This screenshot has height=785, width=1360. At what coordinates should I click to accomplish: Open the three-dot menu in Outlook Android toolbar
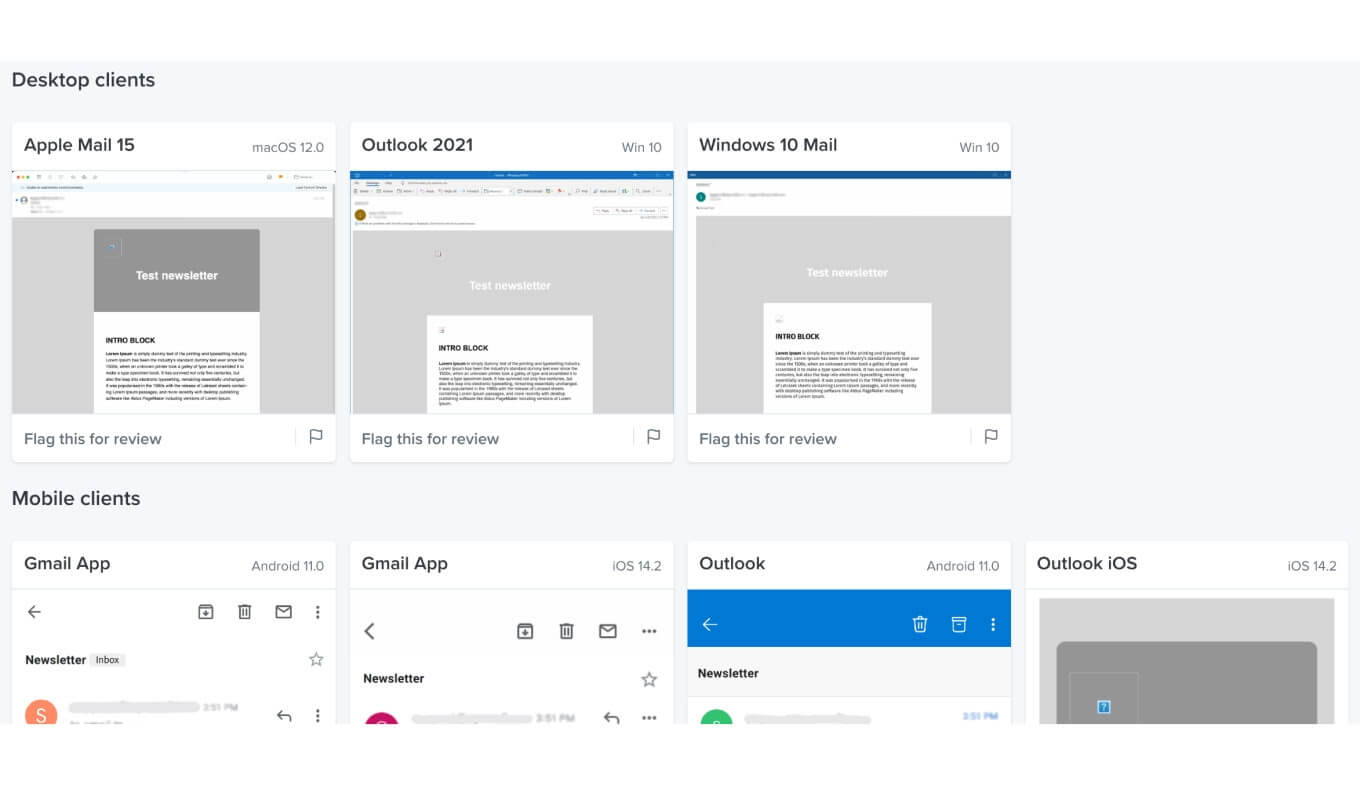tap(993, 623)
